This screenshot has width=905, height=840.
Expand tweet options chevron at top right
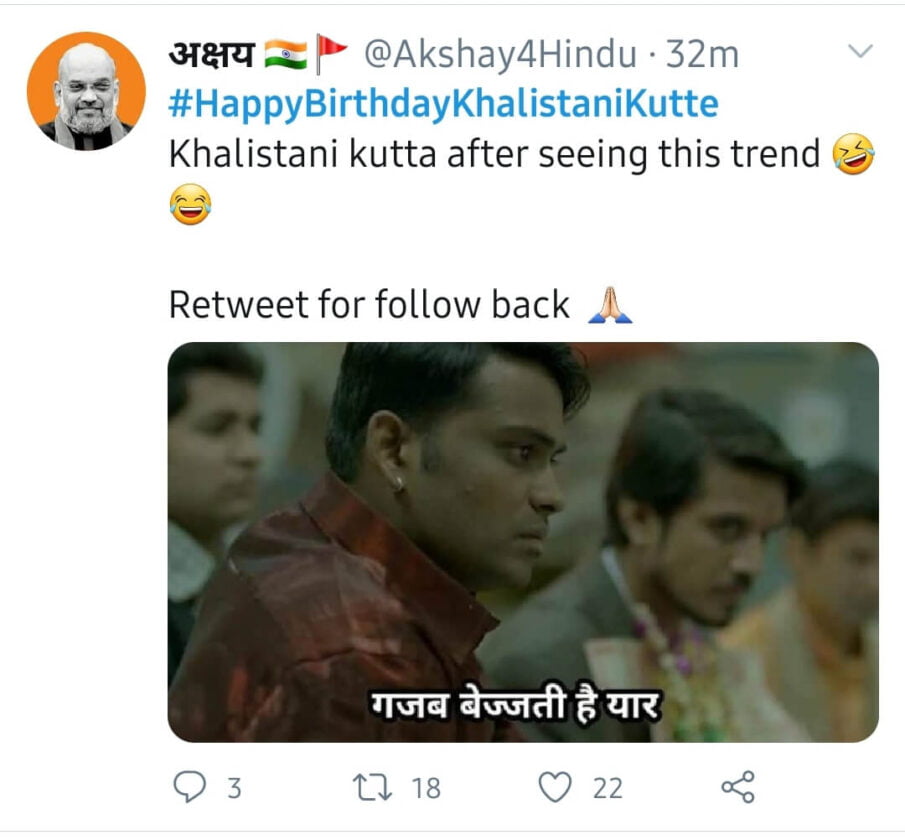(x=860, y=52)
